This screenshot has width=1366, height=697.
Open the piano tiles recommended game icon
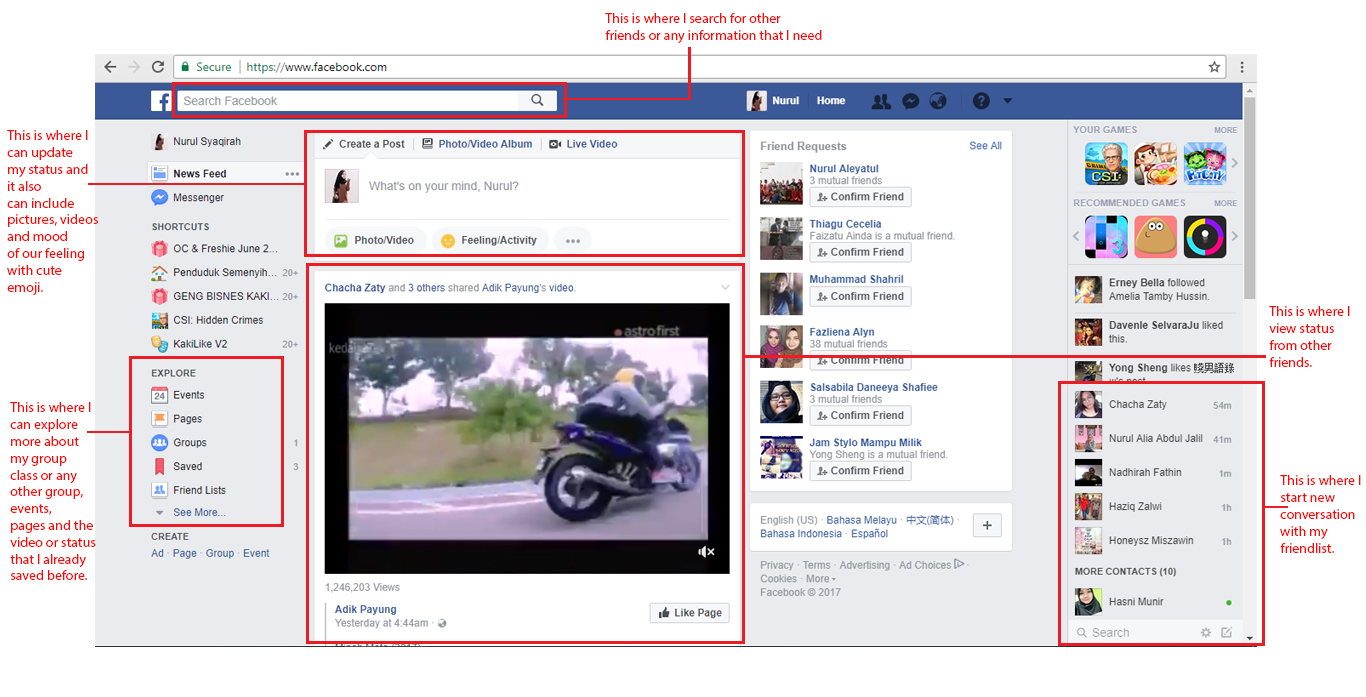coord(1106,237)
